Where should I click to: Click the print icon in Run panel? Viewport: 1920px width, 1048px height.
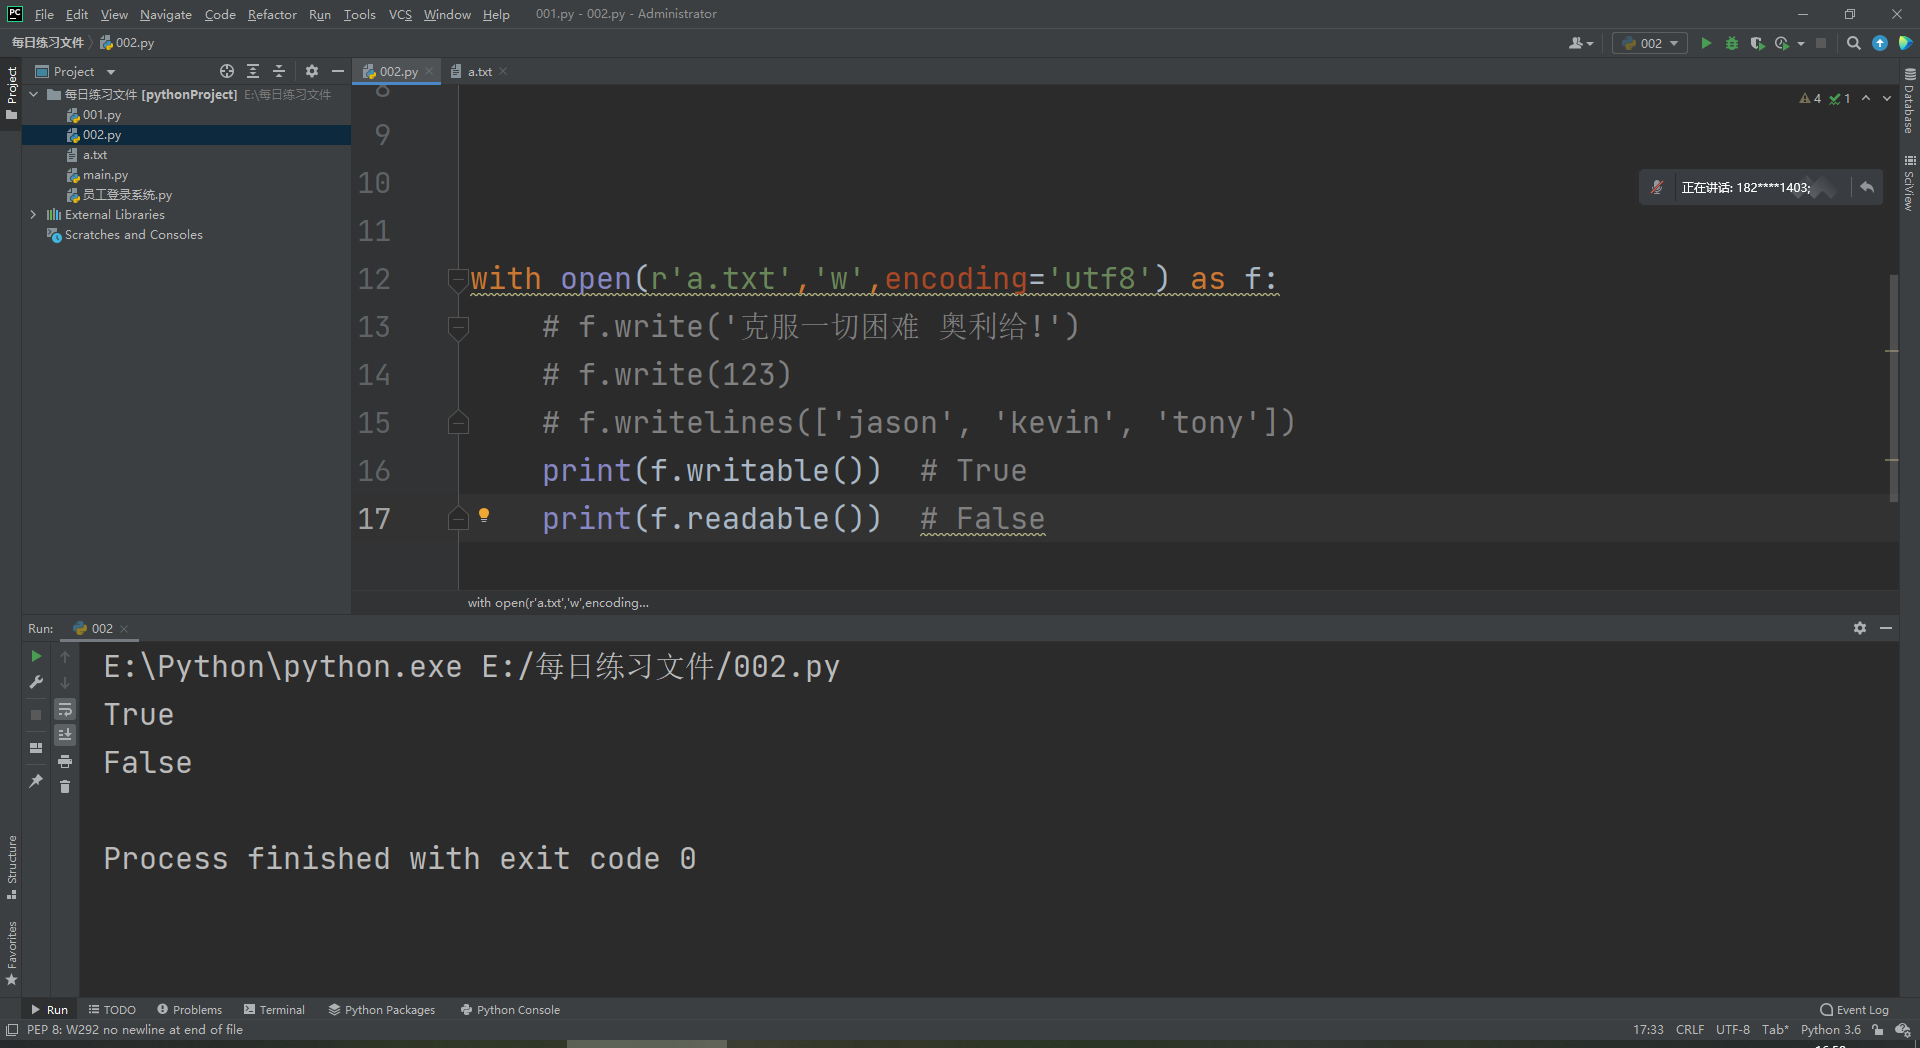65,762
